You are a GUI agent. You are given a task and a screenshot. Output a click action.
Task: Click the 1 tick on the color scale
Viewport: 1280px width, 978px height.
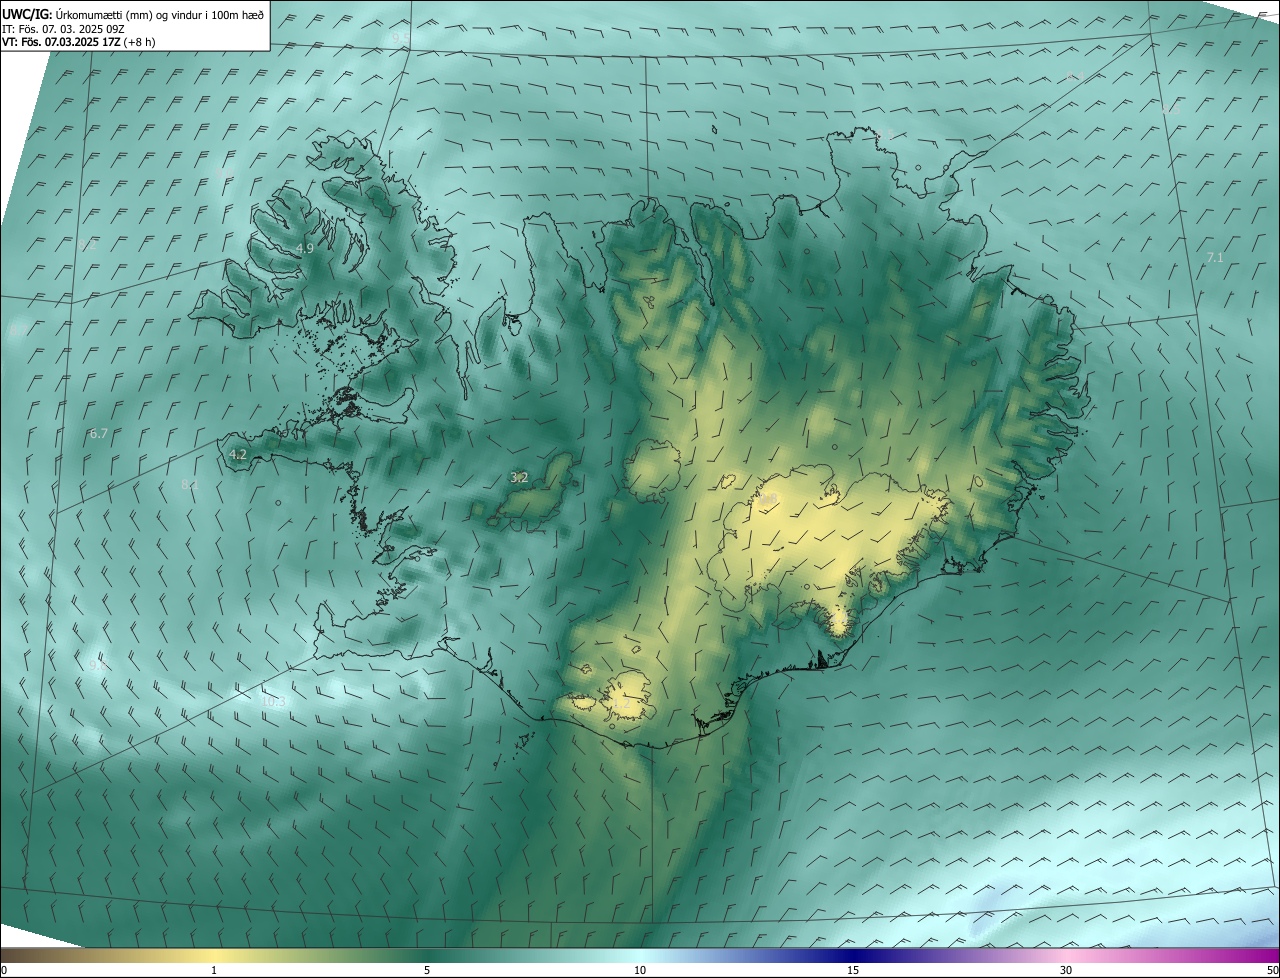click(x=214, y=970)
